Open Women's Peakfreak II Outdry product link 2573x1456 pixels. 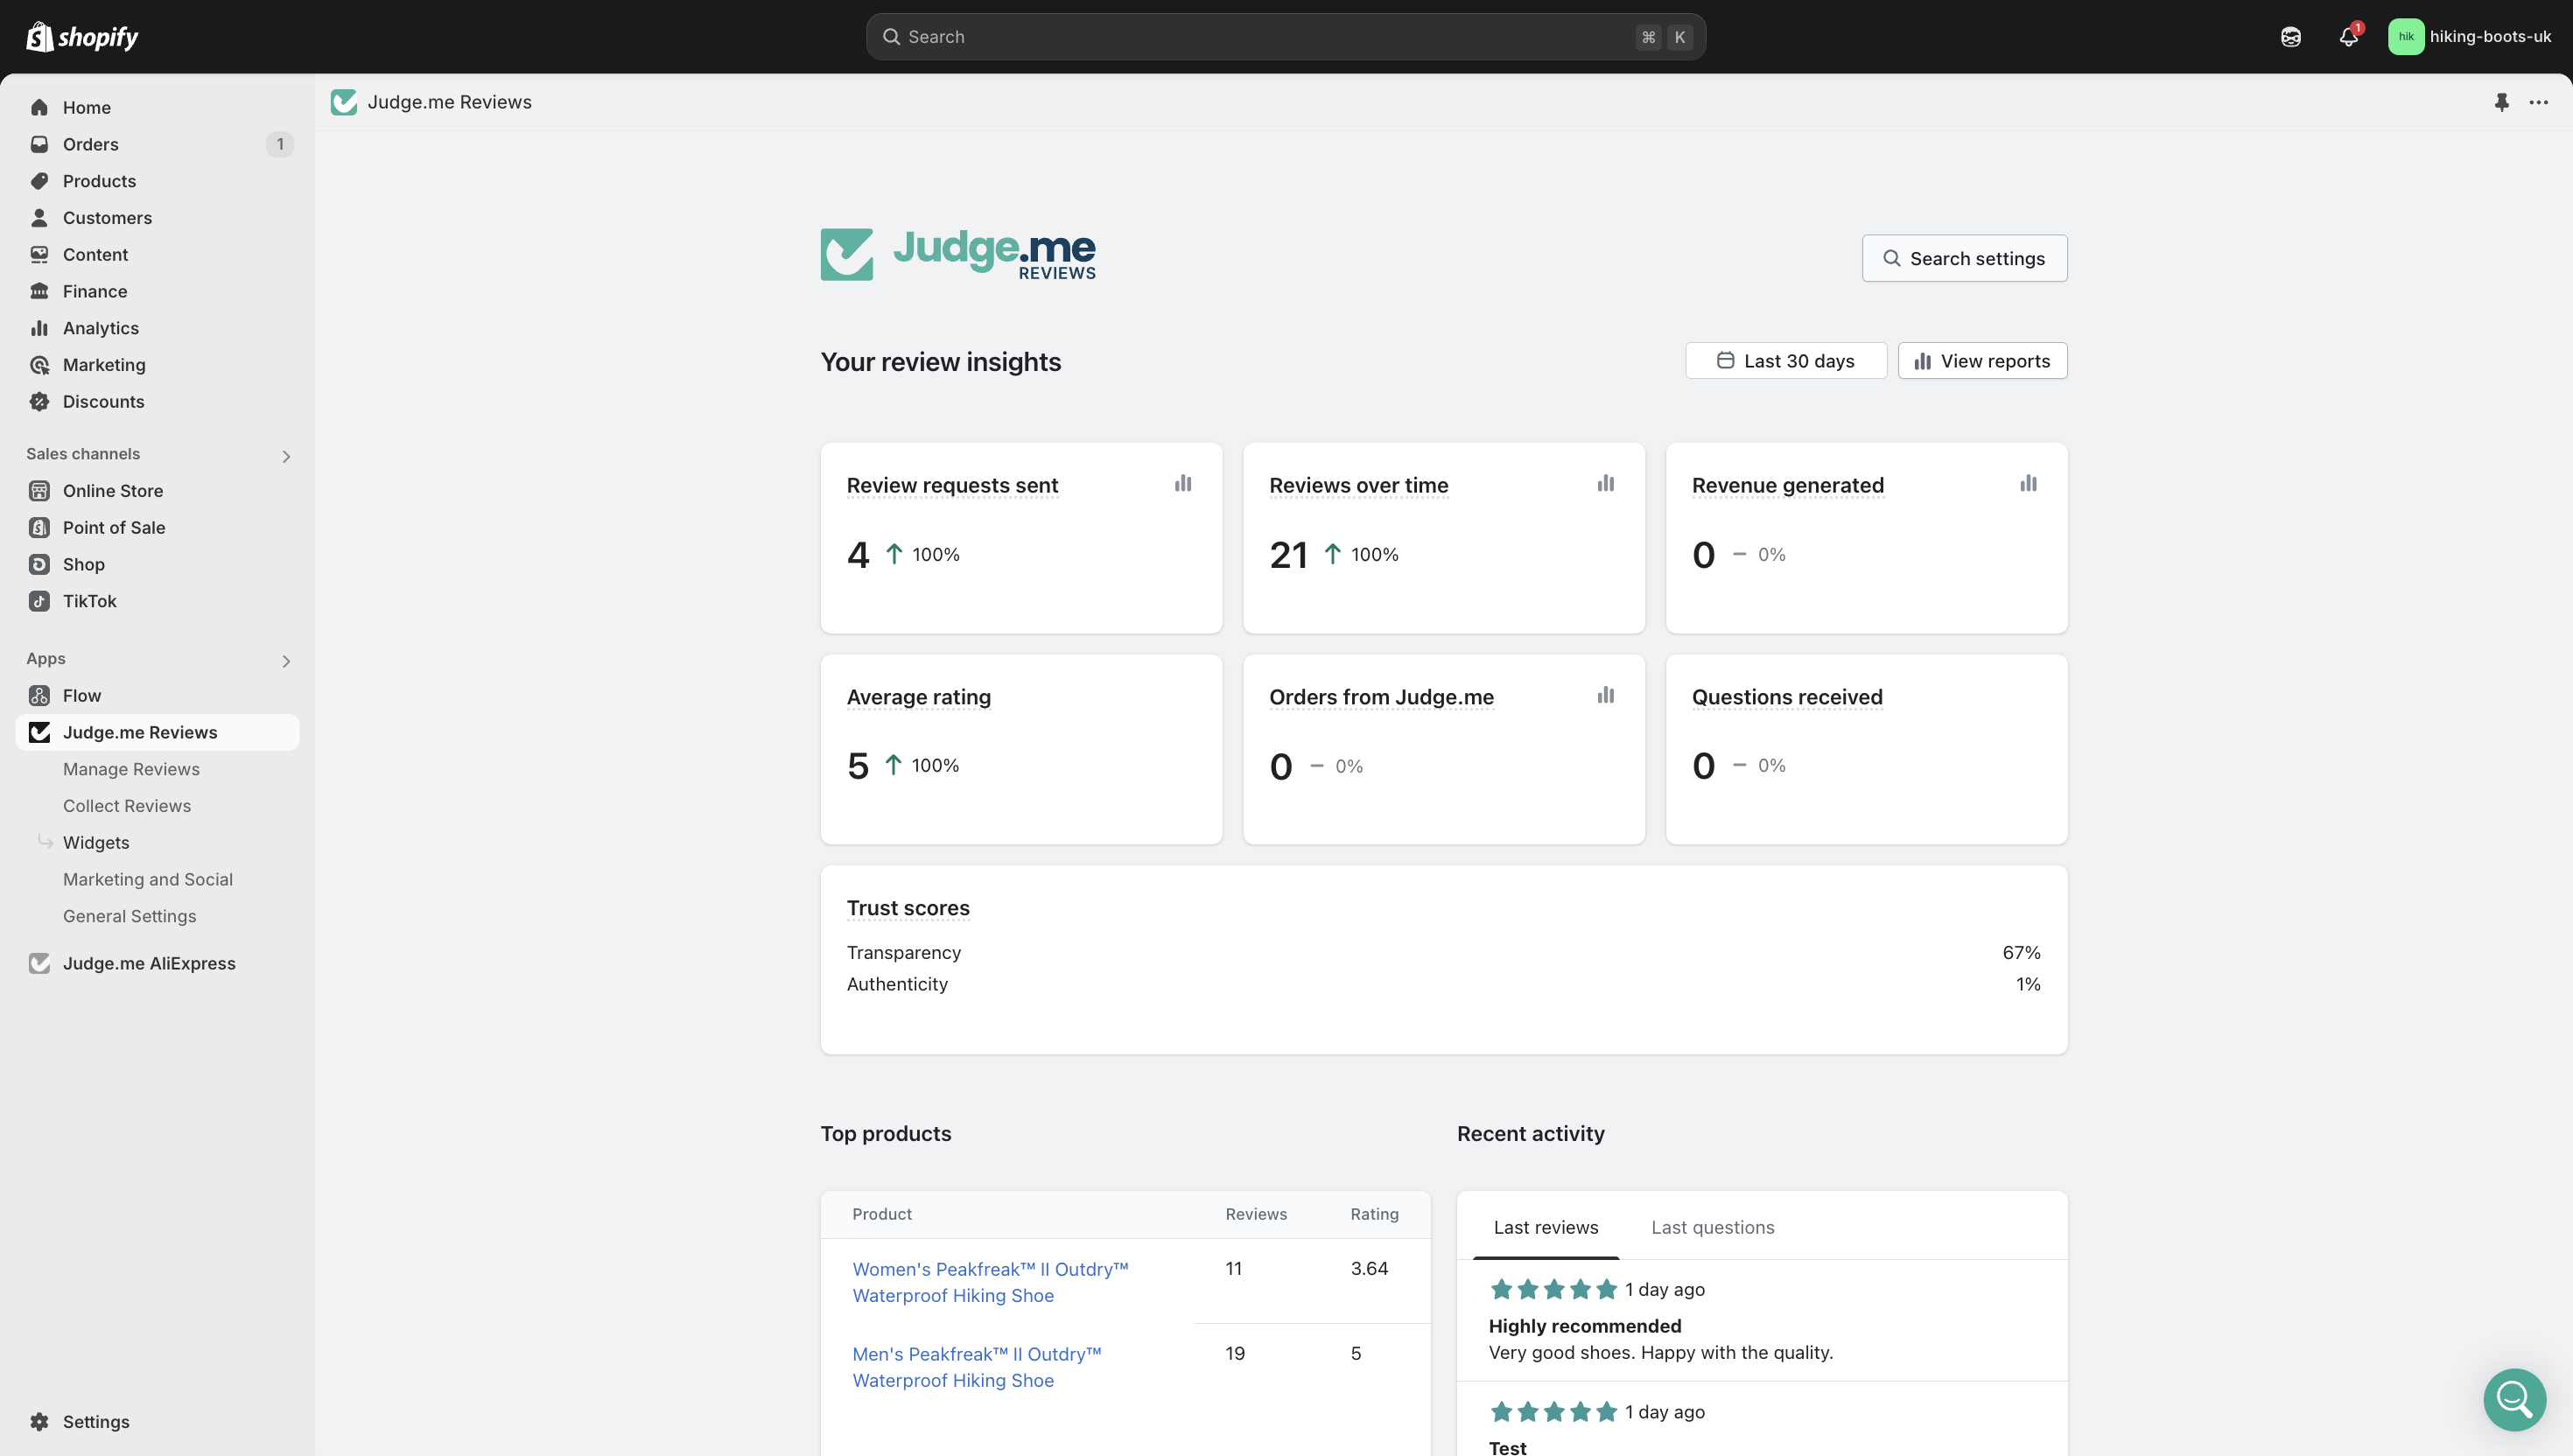[990, 1282]
